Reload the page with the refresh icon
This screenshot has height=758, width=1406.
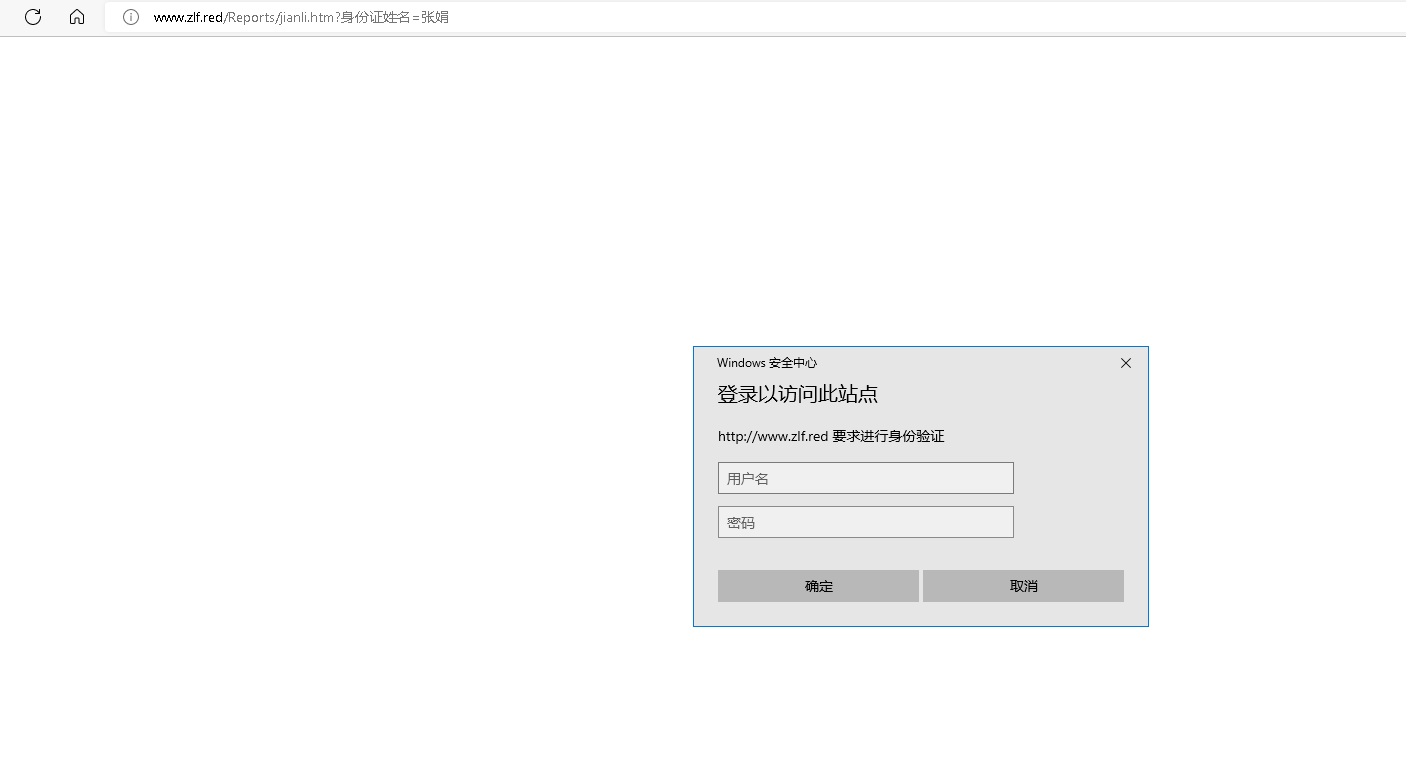coord(33,17)
